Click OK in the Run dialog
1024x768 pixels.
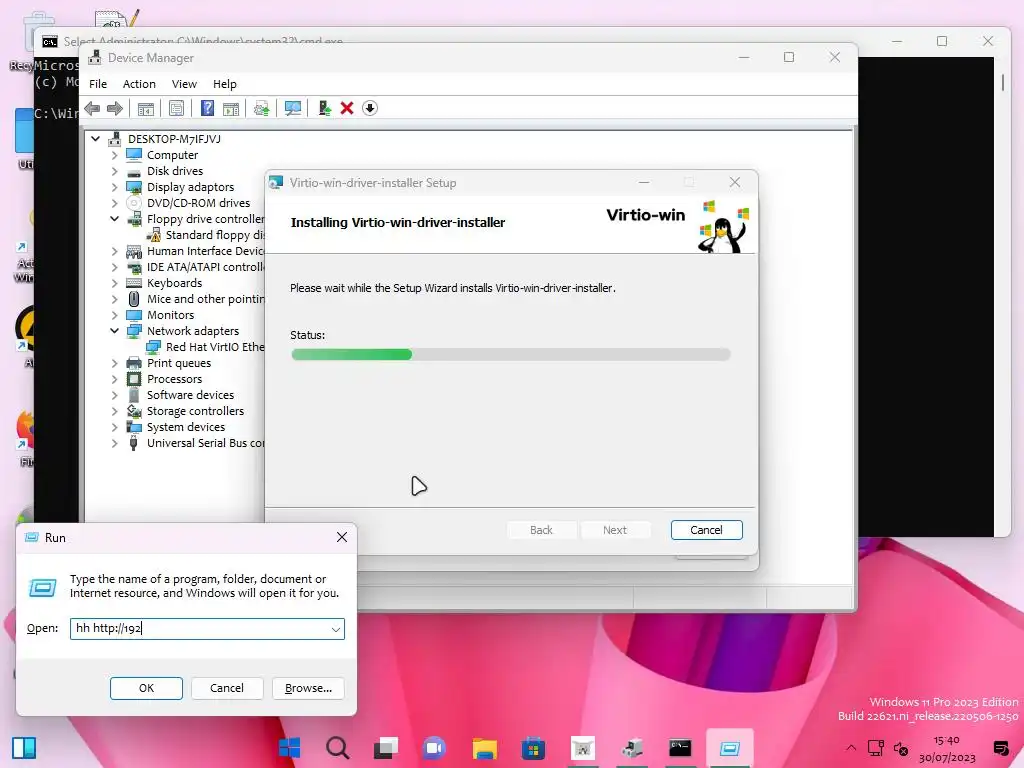[x=146, y=688]
